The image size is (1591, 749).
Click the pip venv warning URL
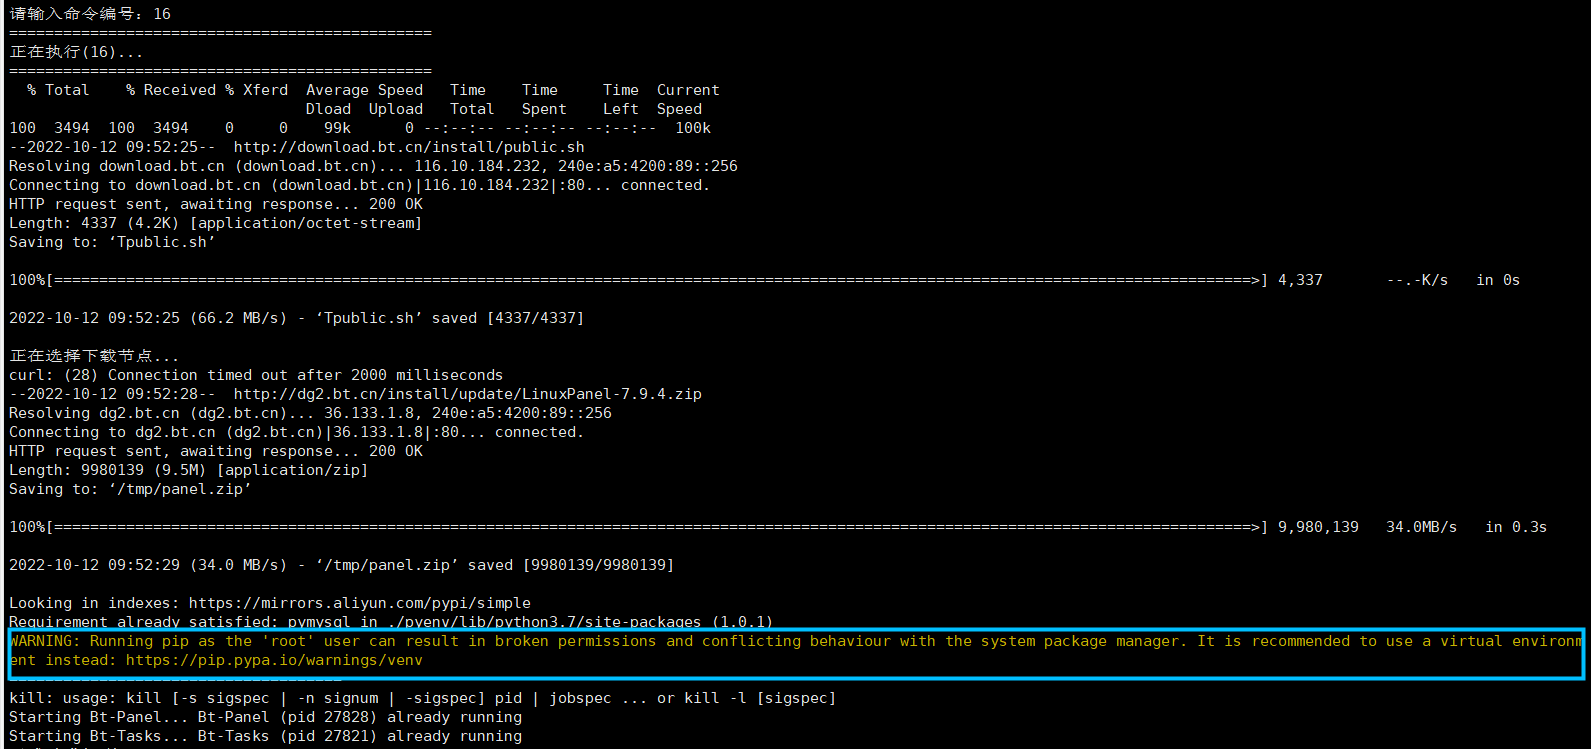(274, 660)
